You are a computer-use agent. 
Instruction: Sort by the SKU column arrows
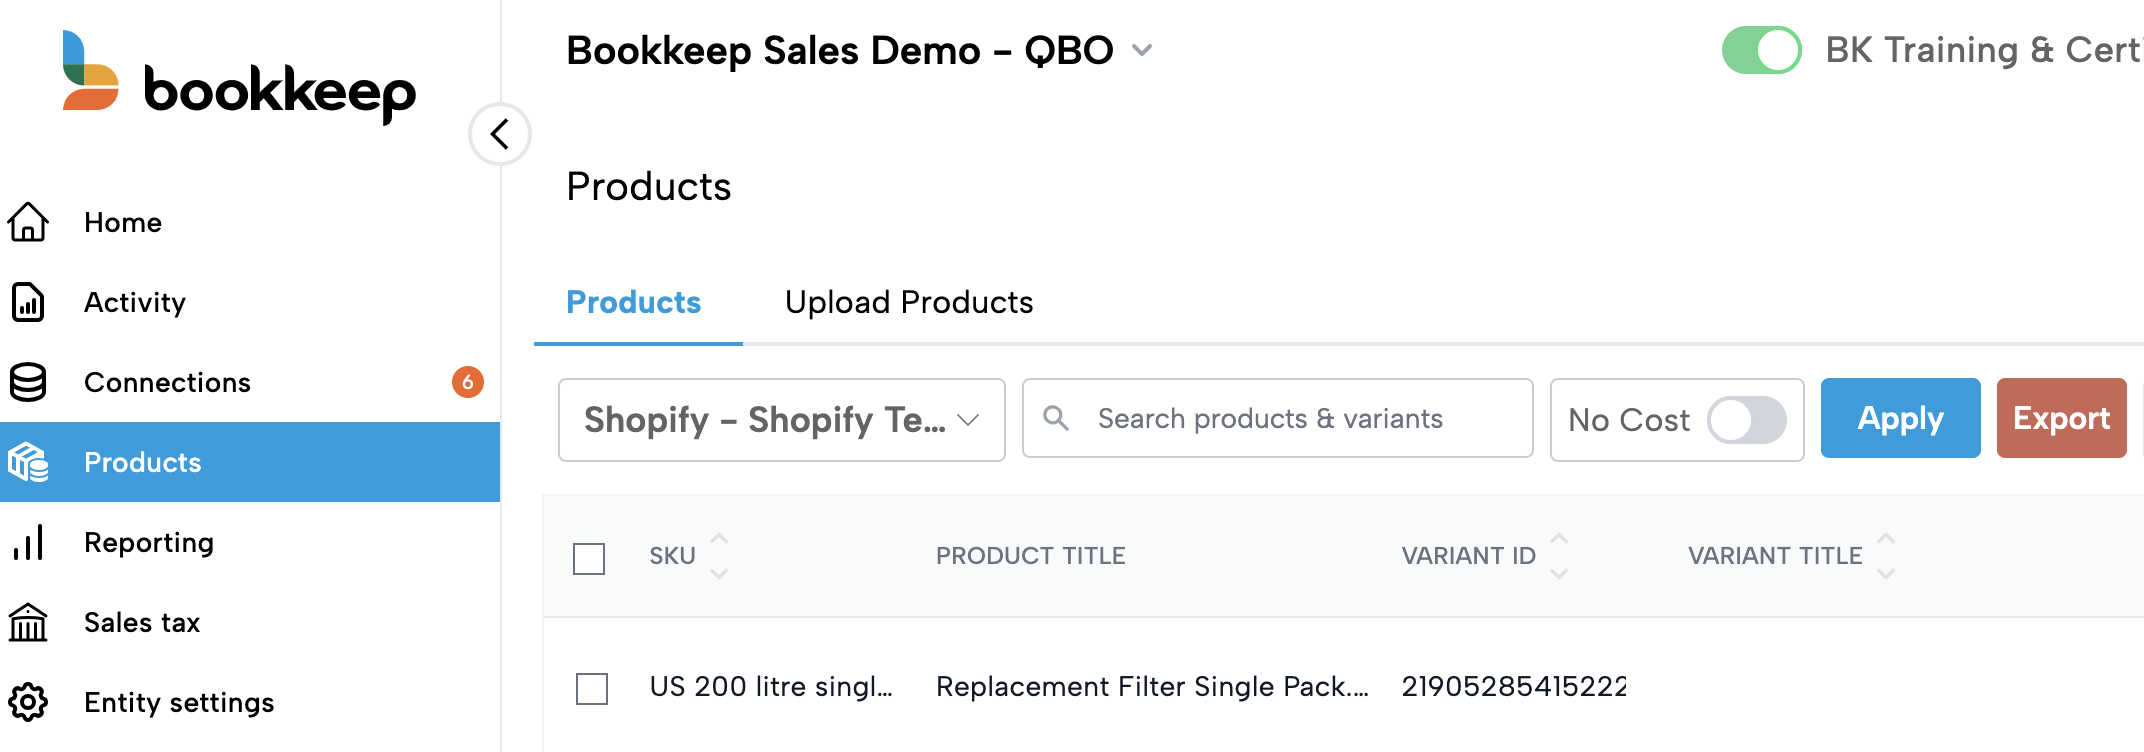[x=719, y=556]
